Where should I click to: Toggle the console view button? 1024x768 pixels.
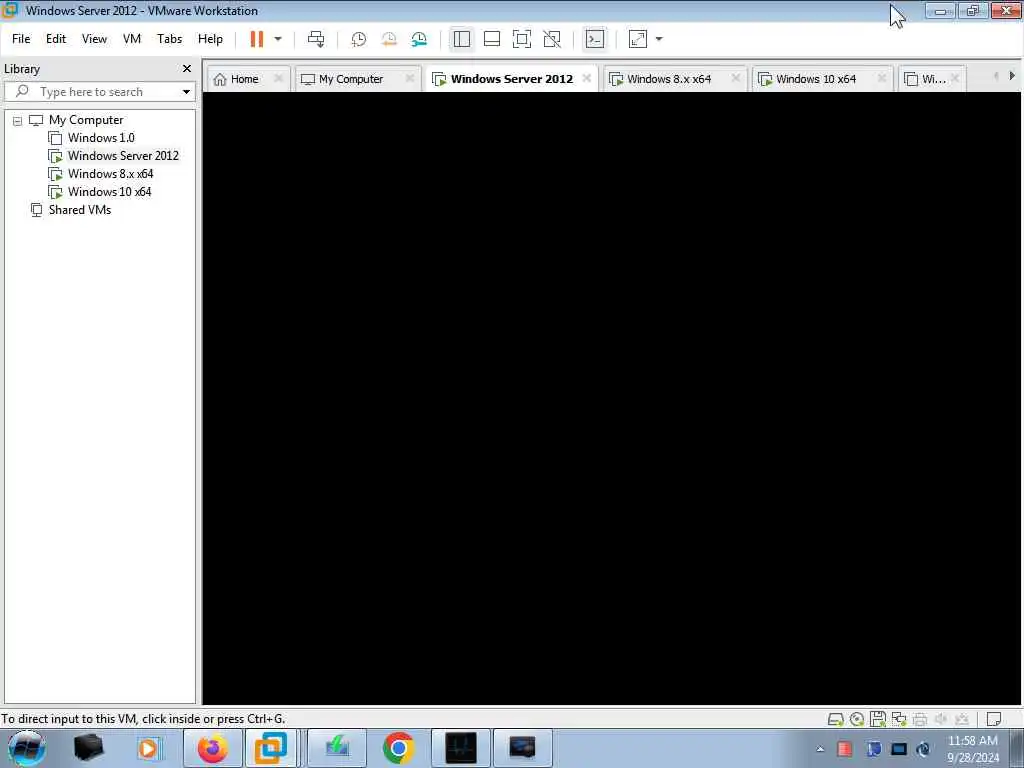point(594,39)
